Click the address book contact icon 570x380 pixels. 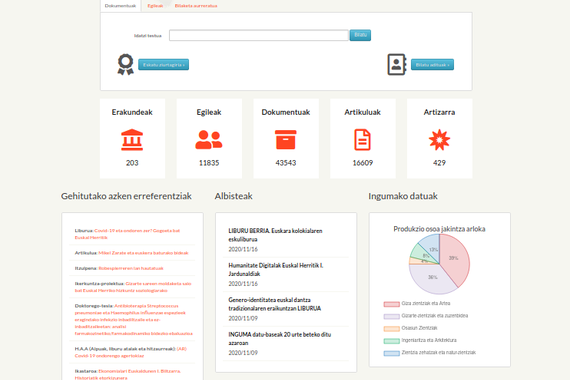pos(397,64)
